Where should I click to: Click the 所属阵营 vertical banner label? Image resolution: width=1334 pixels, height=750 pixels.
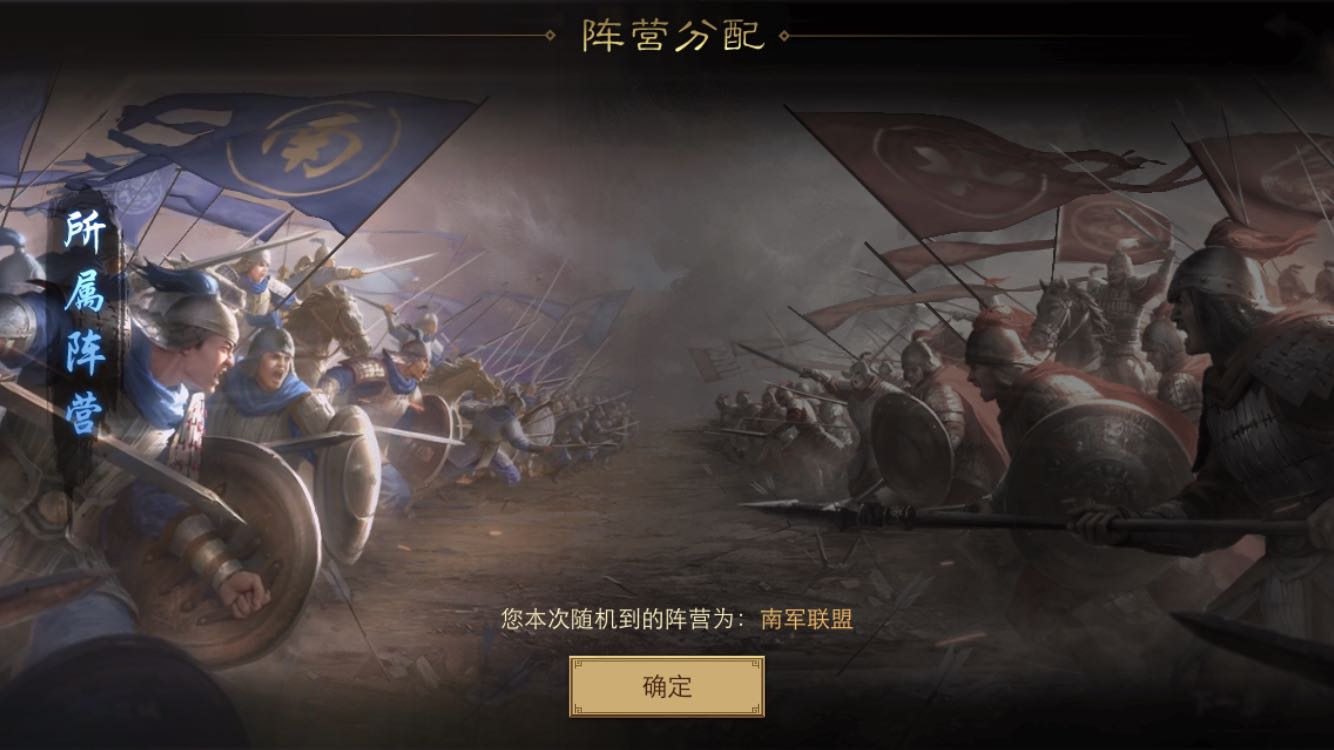click(x=85, y=323)
